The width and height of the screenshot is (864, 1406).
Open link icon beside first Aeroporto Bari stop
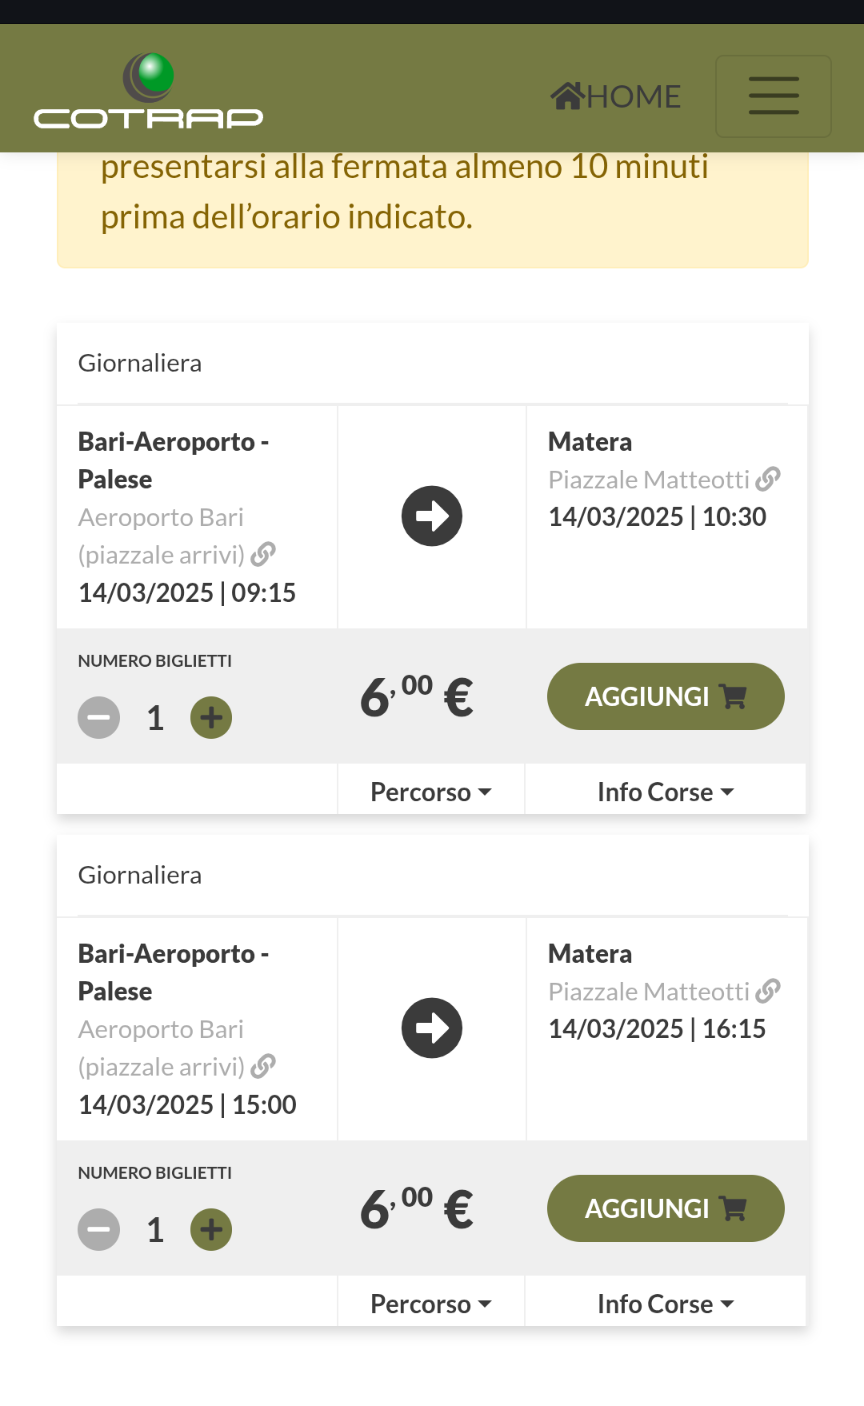point(263,554)
